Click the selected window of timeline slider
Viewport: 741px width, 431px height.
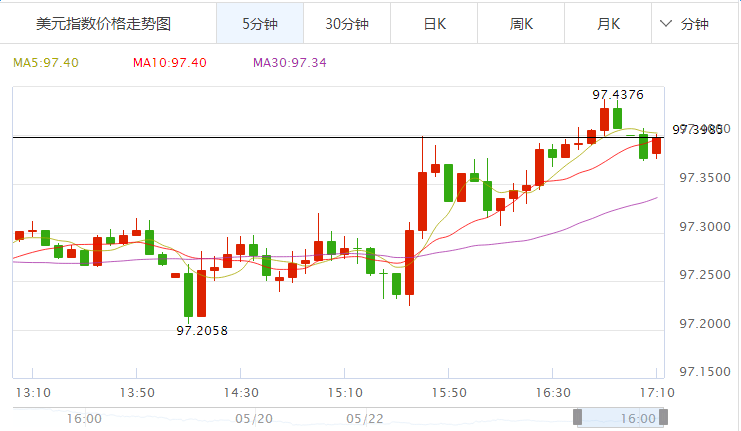(620, 418)
